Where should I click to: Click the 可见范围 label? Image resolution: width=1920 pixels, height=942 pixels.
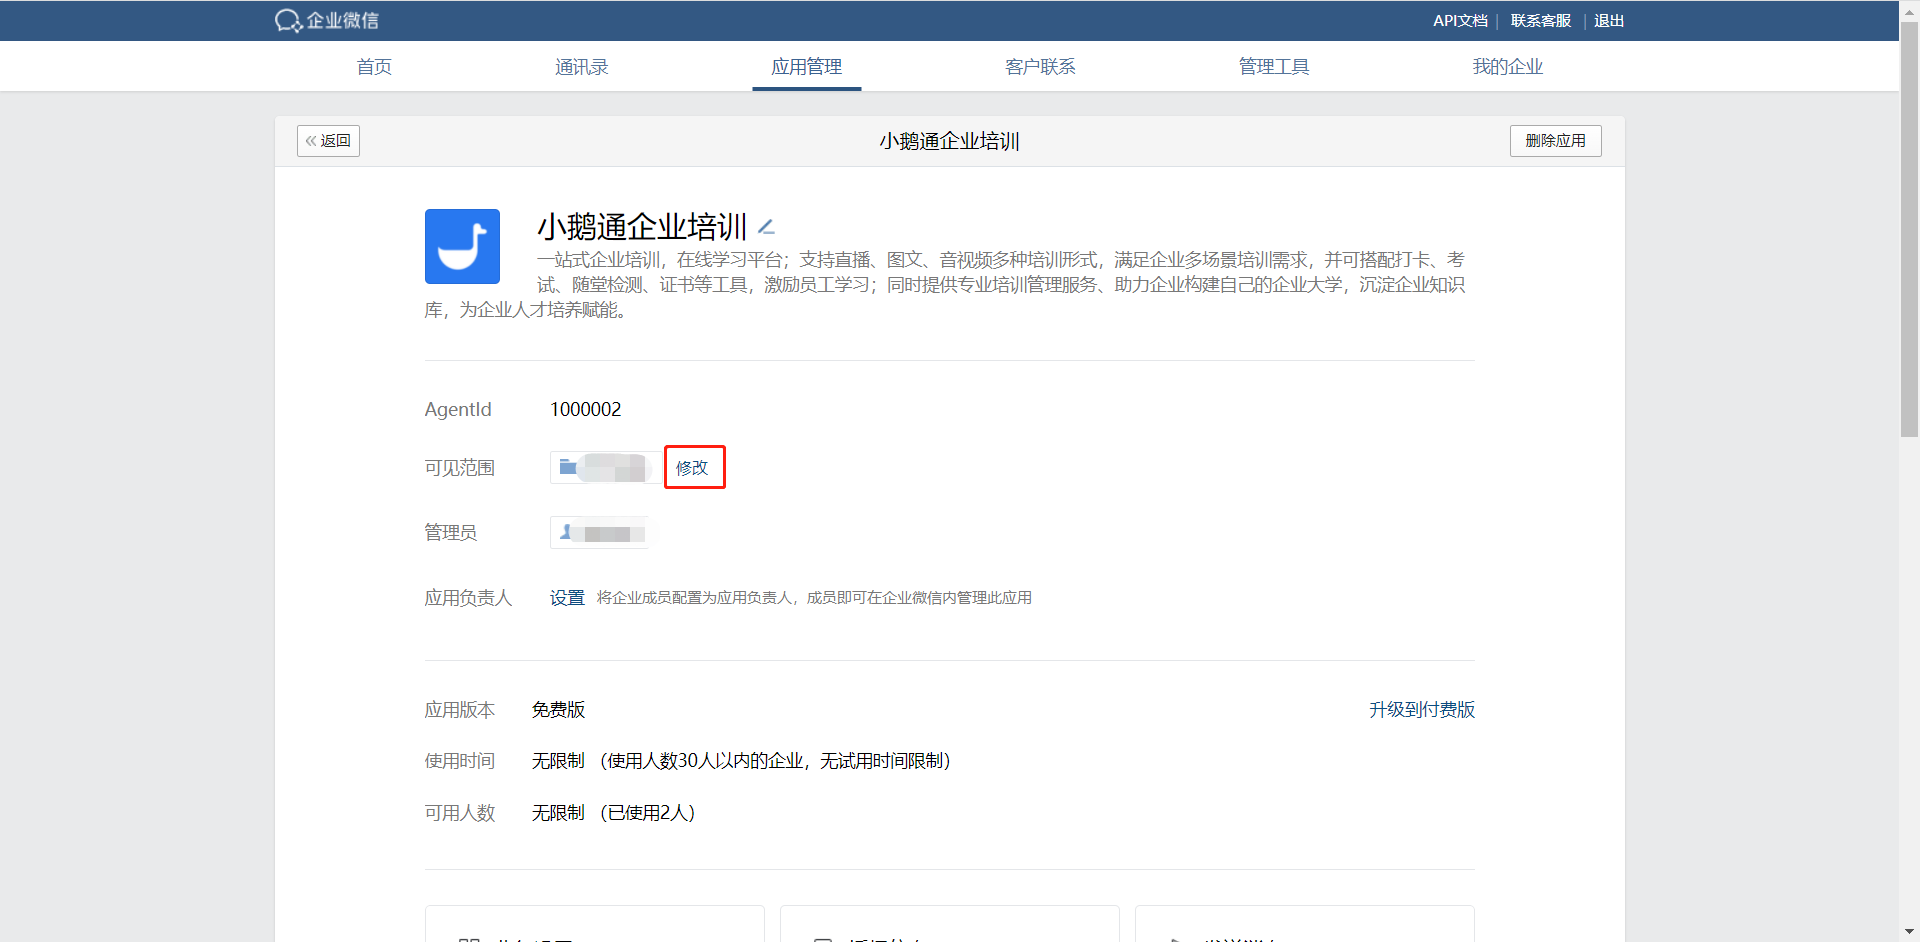pyautogui.click(x=460, y=468)
